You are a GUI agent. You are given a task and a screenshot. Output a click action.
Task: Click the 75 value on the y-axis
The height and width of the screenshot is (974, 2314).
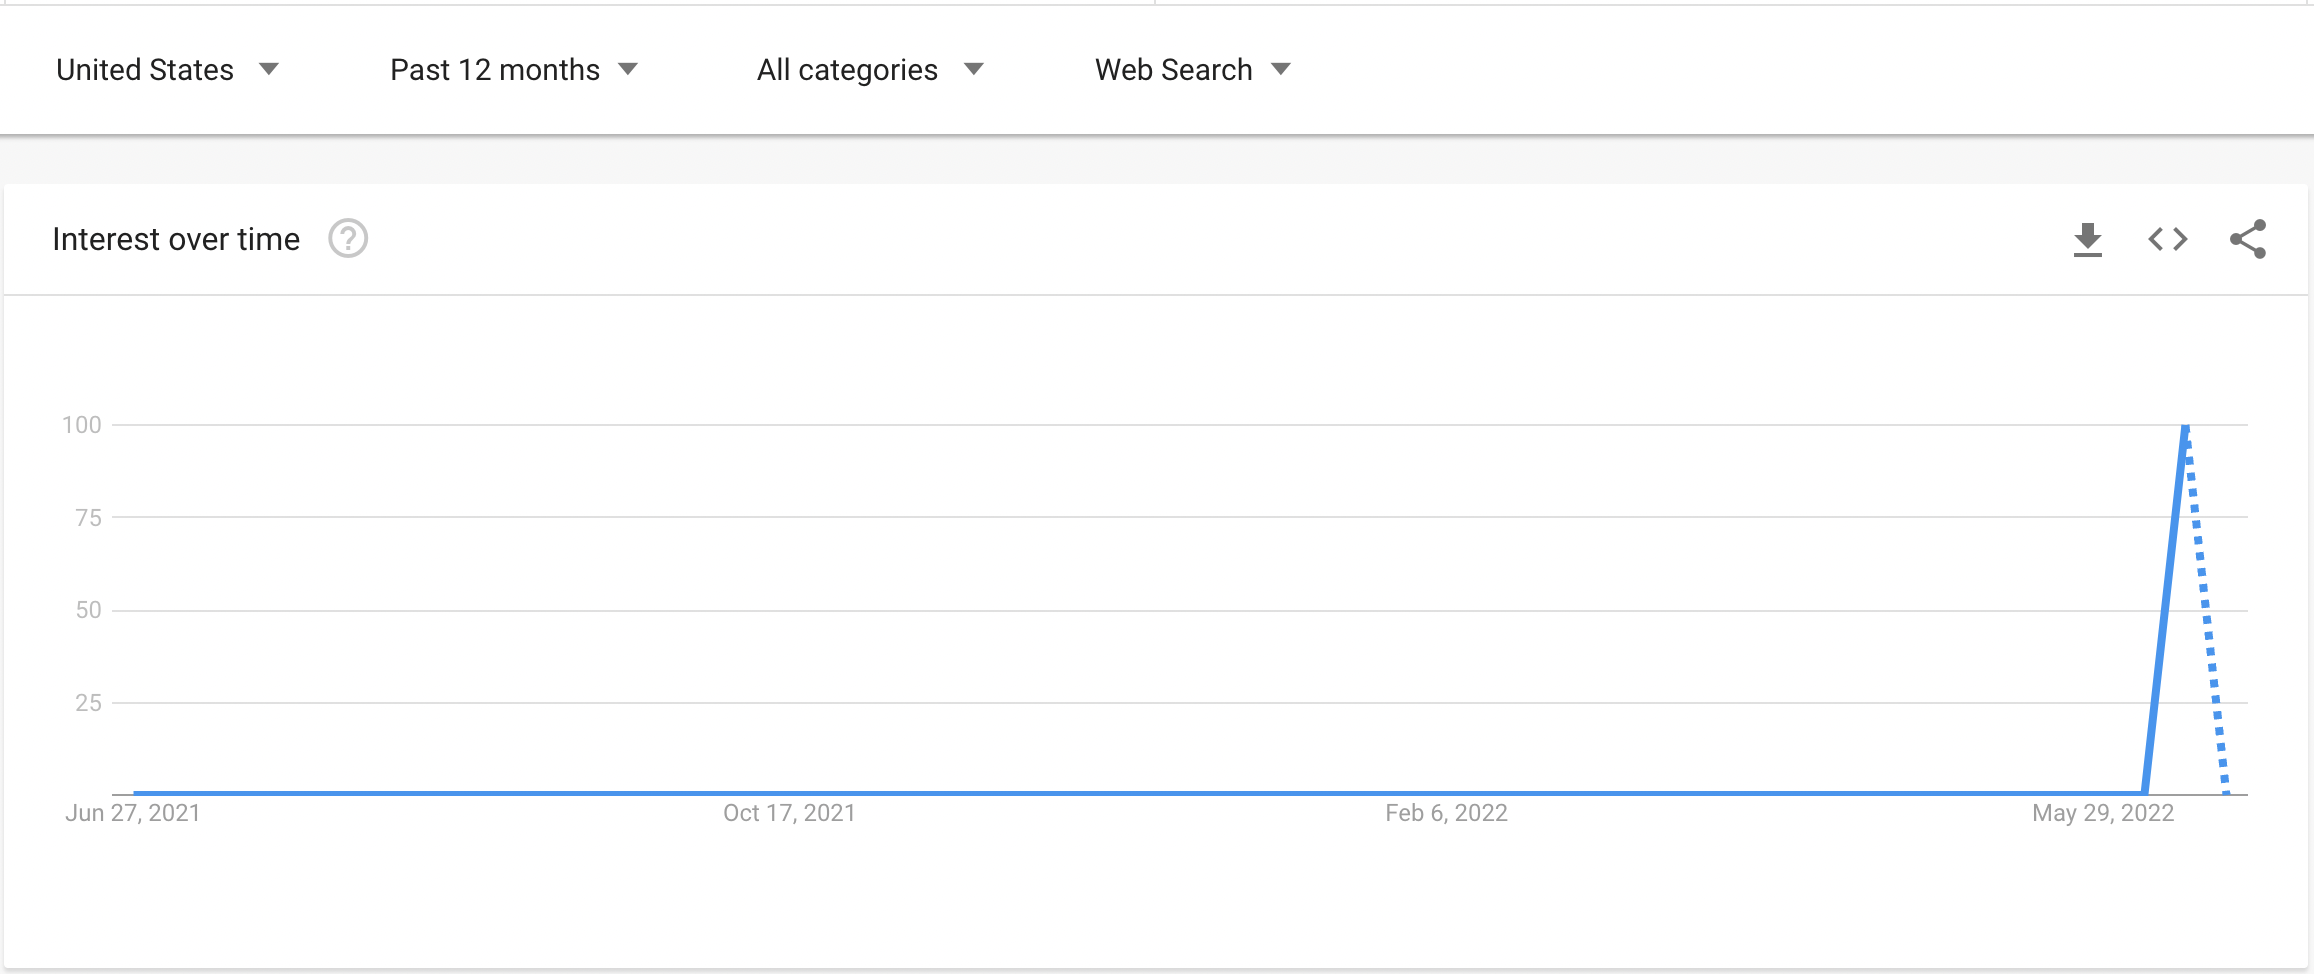(x=88, y=518)
